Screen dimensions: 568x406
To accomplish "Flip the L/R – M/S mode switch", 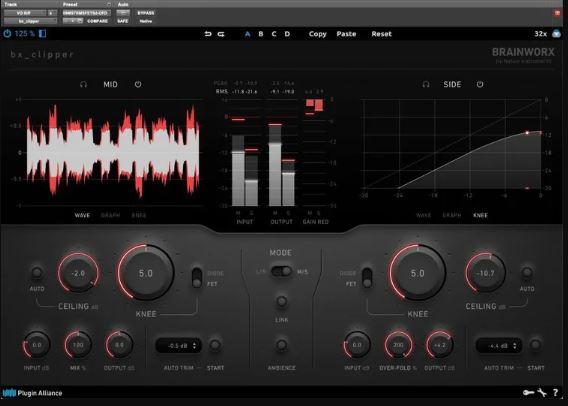I will pyautogui.click(x=281, y=271).
